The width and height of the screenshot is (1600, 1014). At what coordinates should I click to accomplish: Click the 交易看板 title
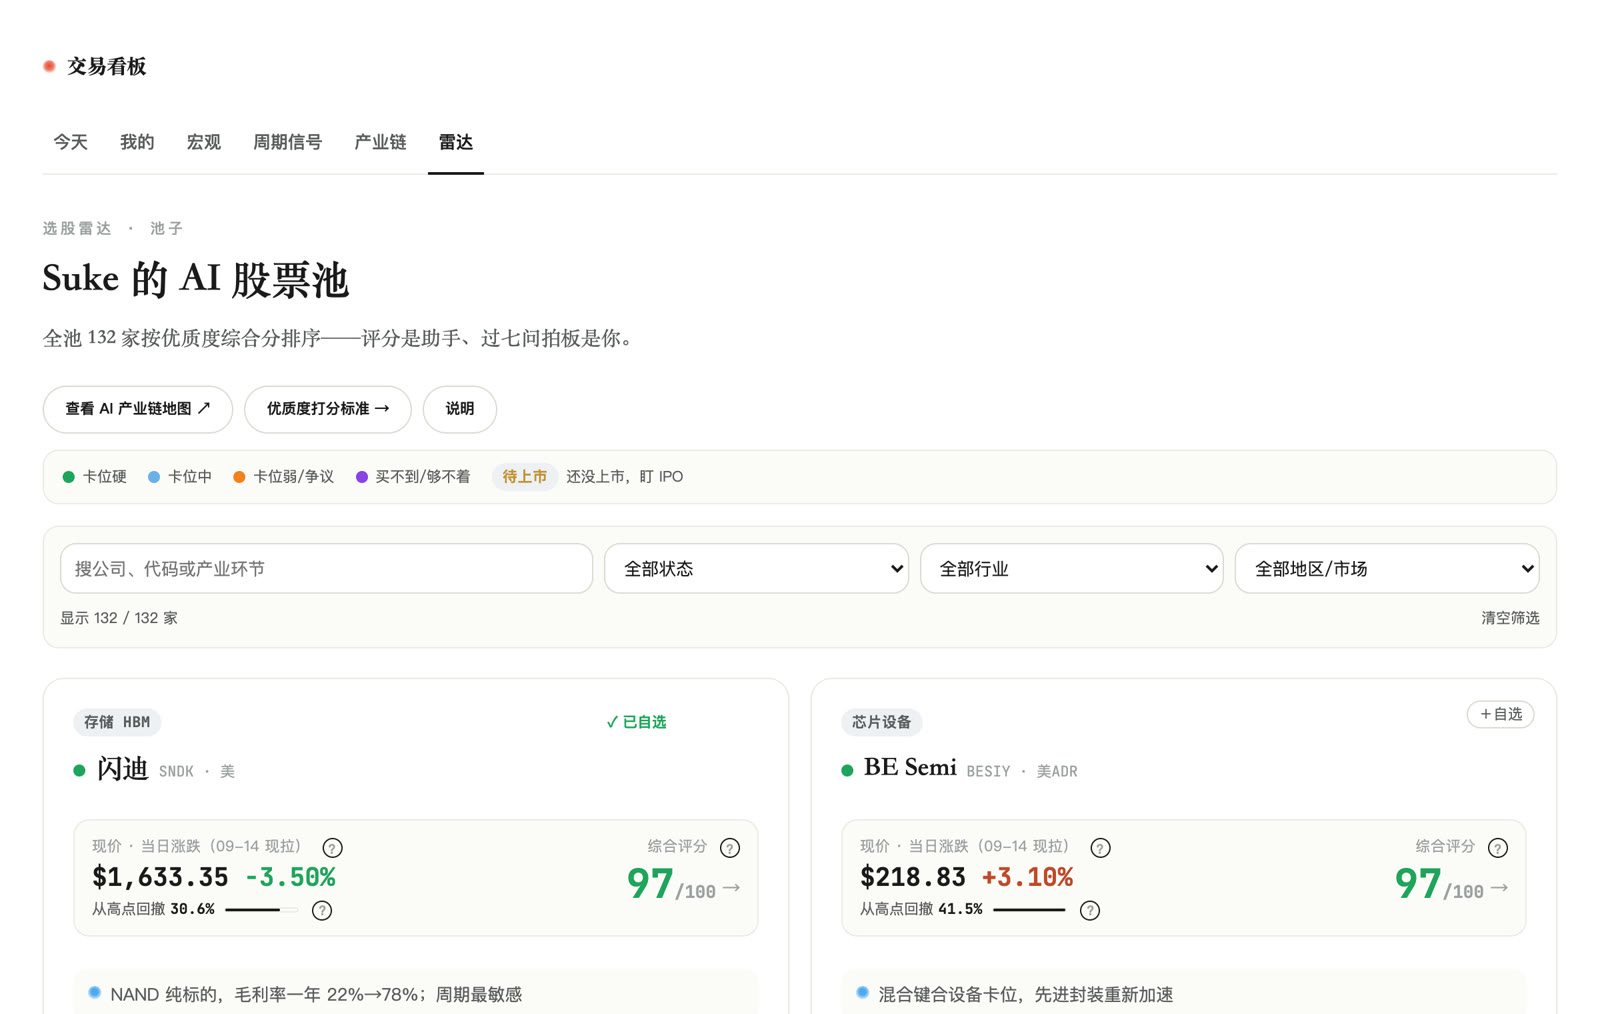pyautogui.click(x=107, y=66)
